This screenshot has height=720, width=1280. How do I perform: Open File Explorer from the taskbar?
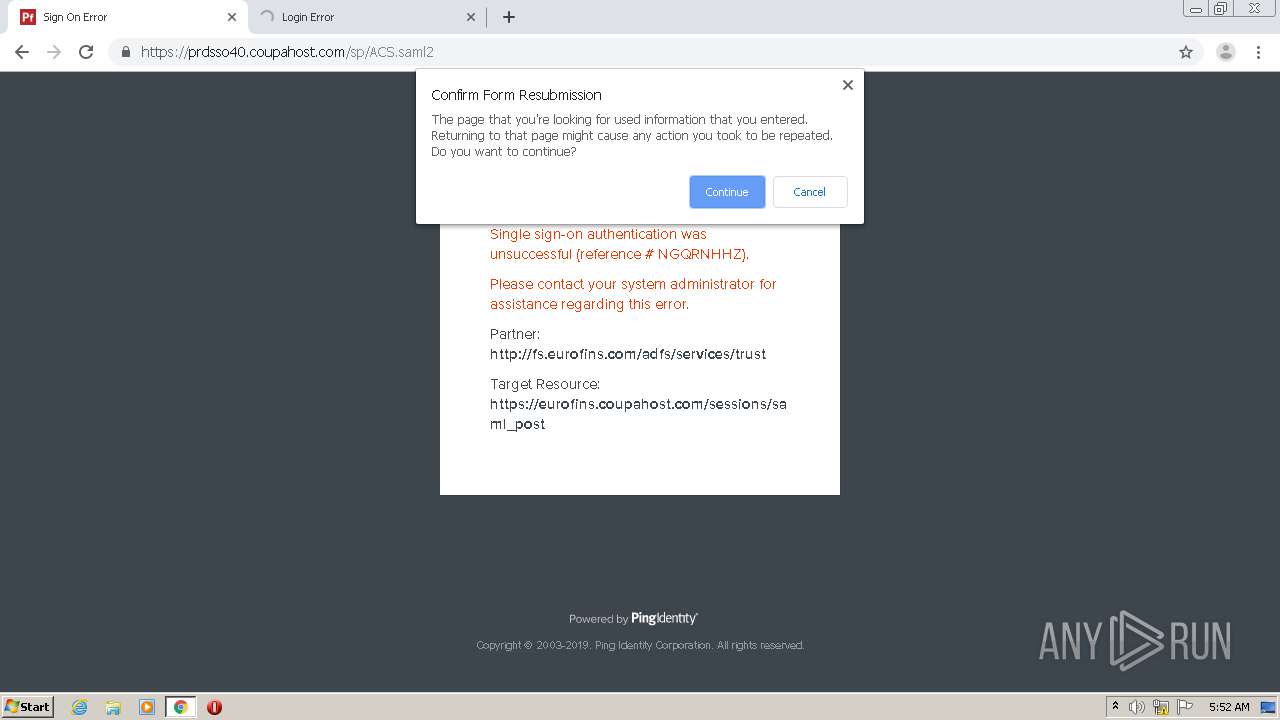(x=113, y=707)
